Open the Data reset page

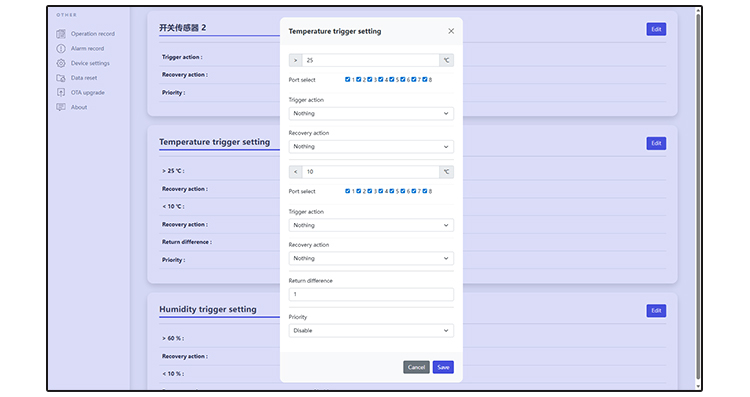coord(84,78)
